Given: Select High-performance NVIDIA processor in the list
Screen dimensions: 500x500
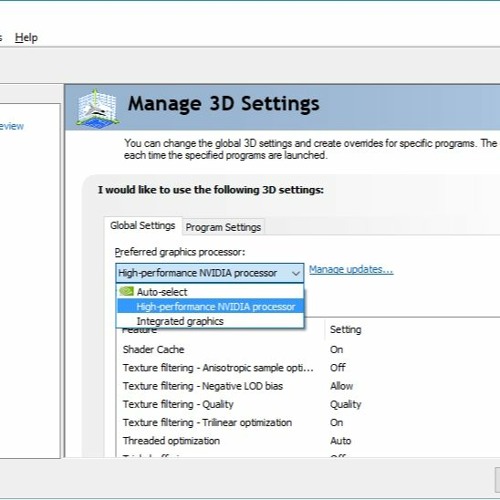Looking at the screenshot, I should coord(210,307).
